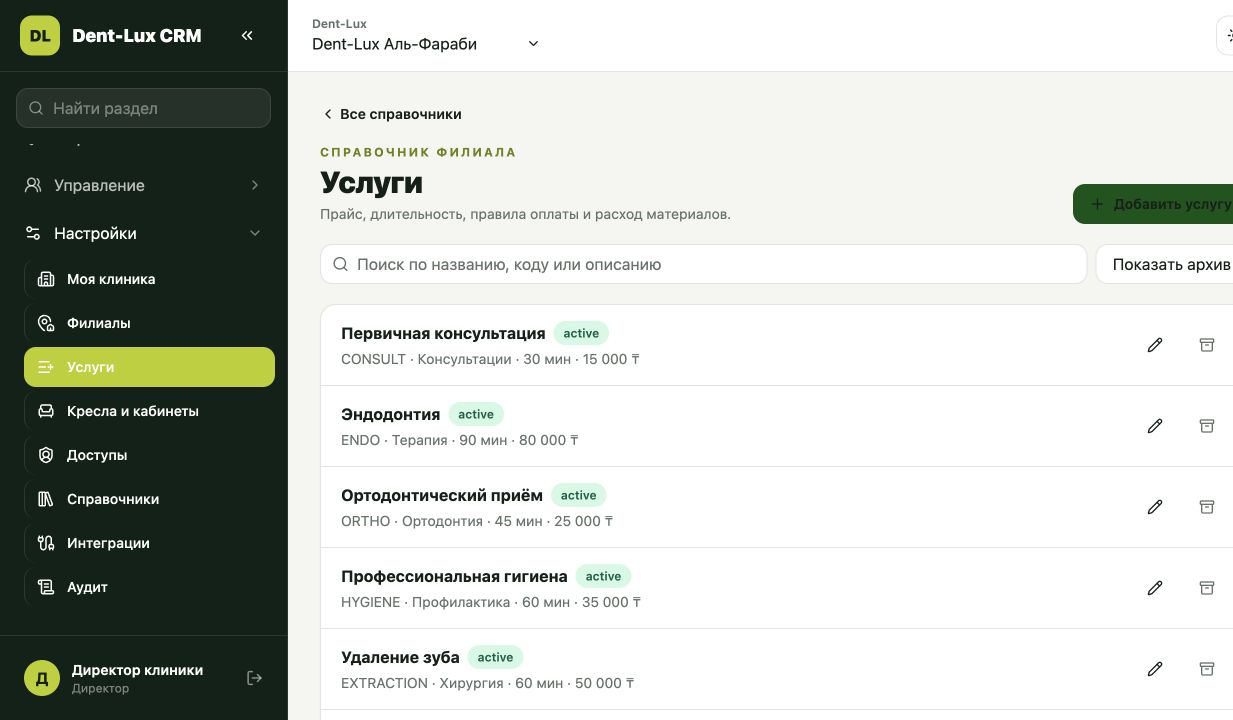Open the Dent-Lux Аль-Фараби branch dropdown
Screen dimensions: 1233x720
pyautogui.click(x=426, y=44)
